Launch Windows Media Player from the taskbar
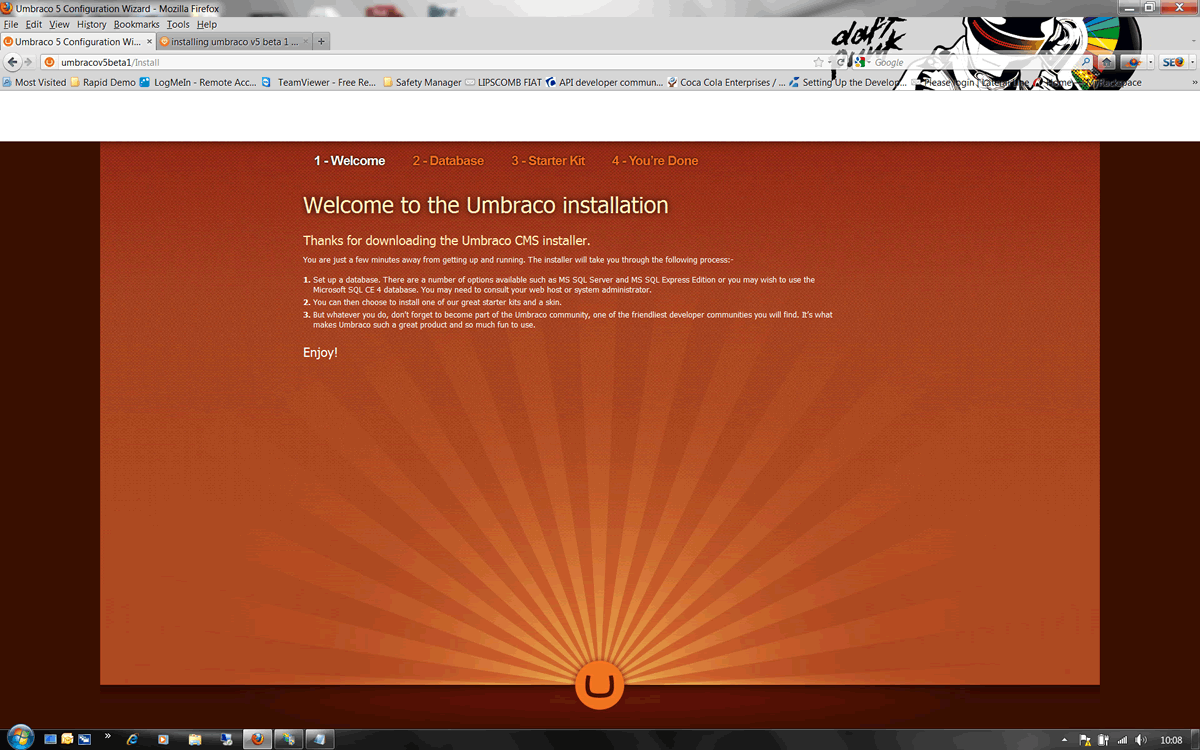The height and width of the screenshot is (750, 1200). [163, 740]
